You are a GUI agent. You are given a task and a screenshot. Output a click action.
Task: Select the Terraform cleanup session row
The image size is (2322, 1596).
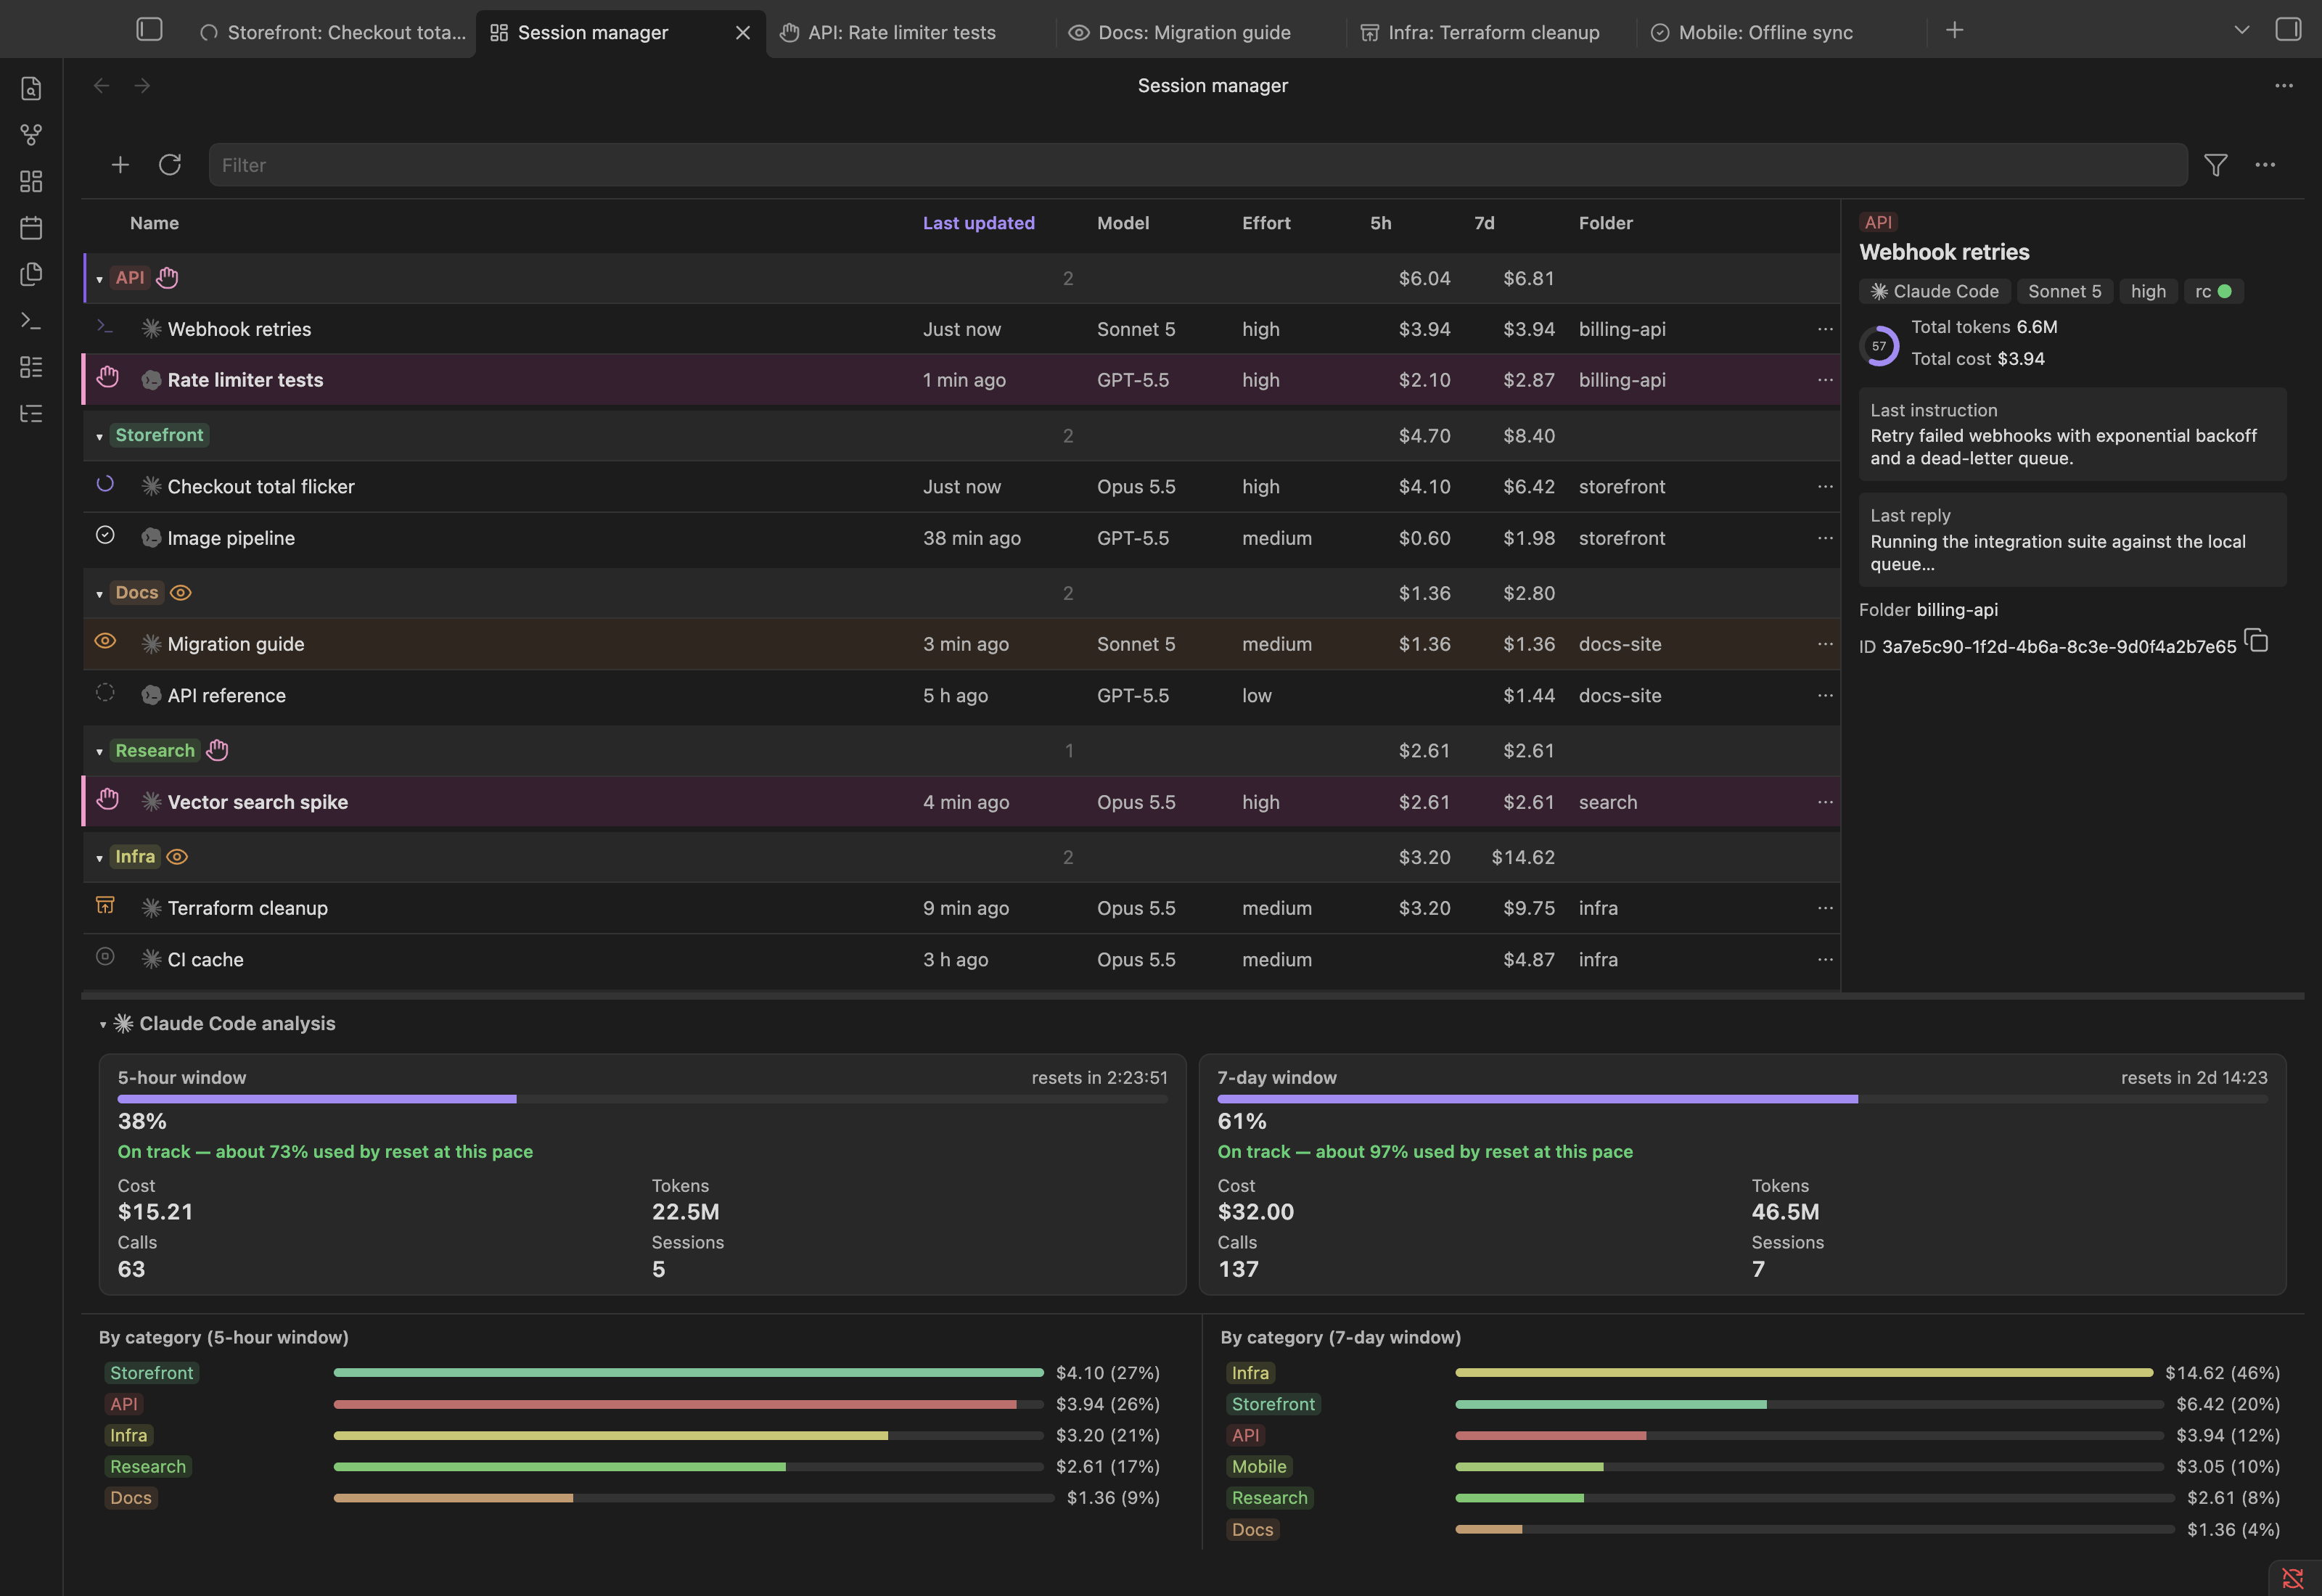961,908
